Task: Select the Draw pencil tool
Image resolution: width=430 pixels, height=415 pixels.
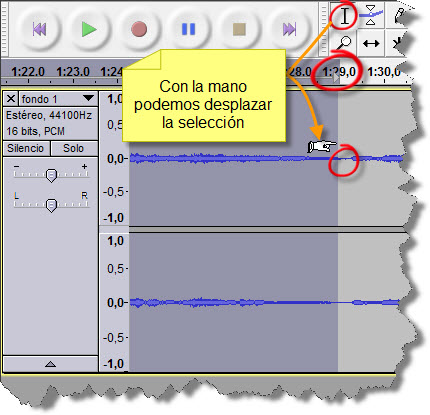Action: pyautogui.click(x=398, y=16)
